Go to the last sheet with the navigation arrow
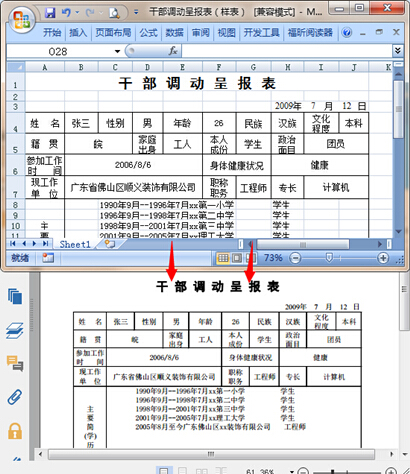 coord(45,244)
